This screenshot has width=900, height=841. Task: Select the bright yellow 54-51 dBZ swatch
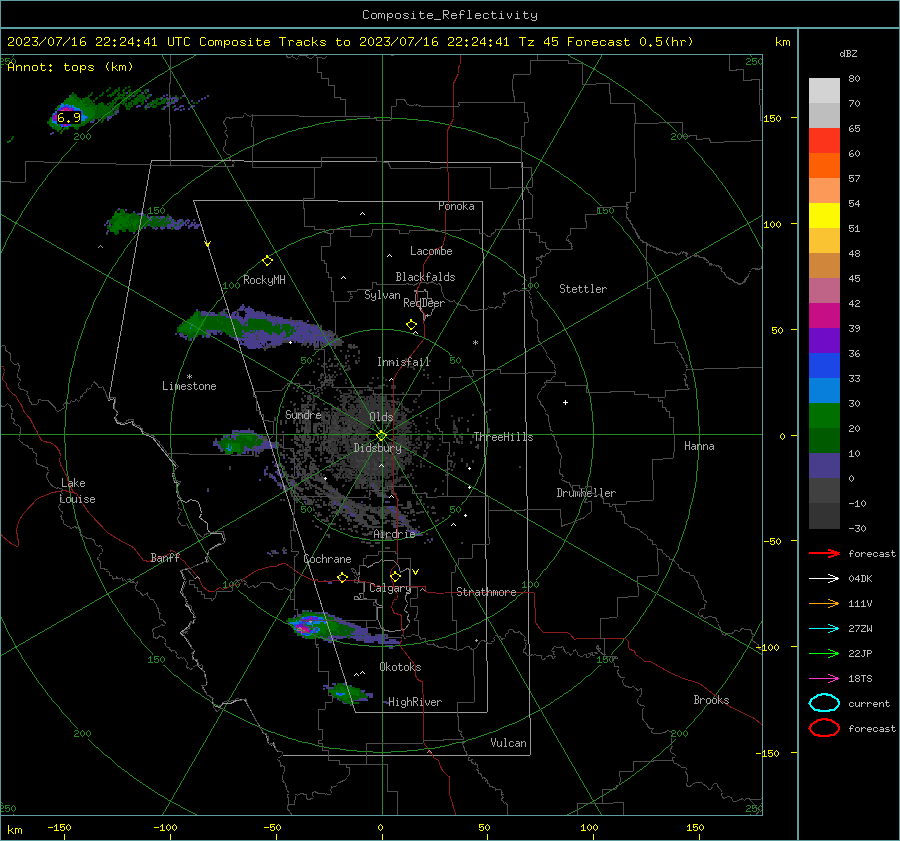pyautogui.click(x=824, y=216)
